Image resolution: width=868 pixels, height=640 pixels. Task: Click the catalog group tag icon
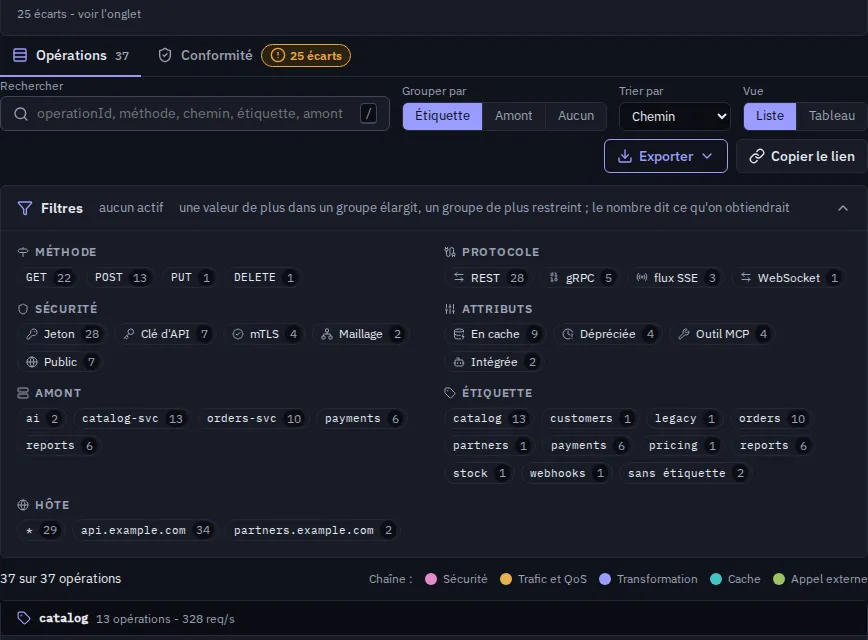coord(24,618)
